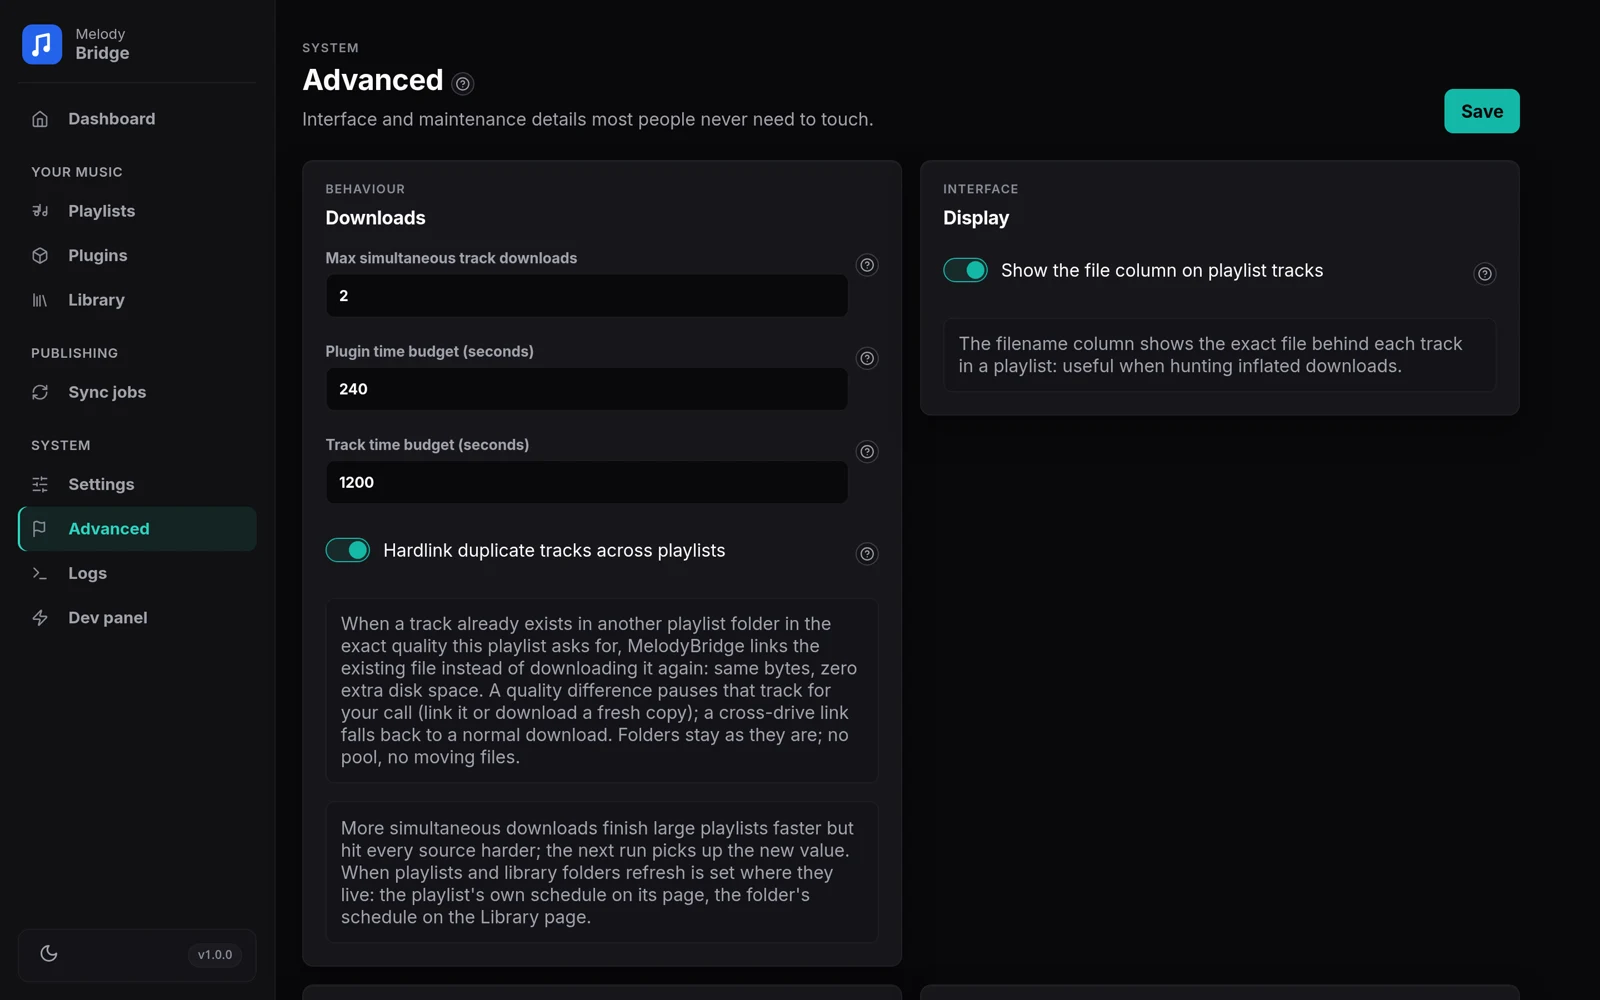The width and height of the screenshot is (1600, 1000).
Task: Open the Plugins section
Action: [137, 256]
